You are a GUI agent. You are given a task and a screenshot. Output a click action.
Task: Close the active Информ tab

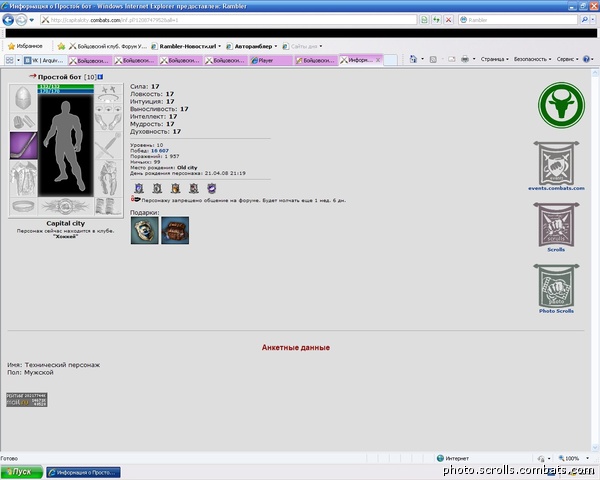[x=378, y=60]
